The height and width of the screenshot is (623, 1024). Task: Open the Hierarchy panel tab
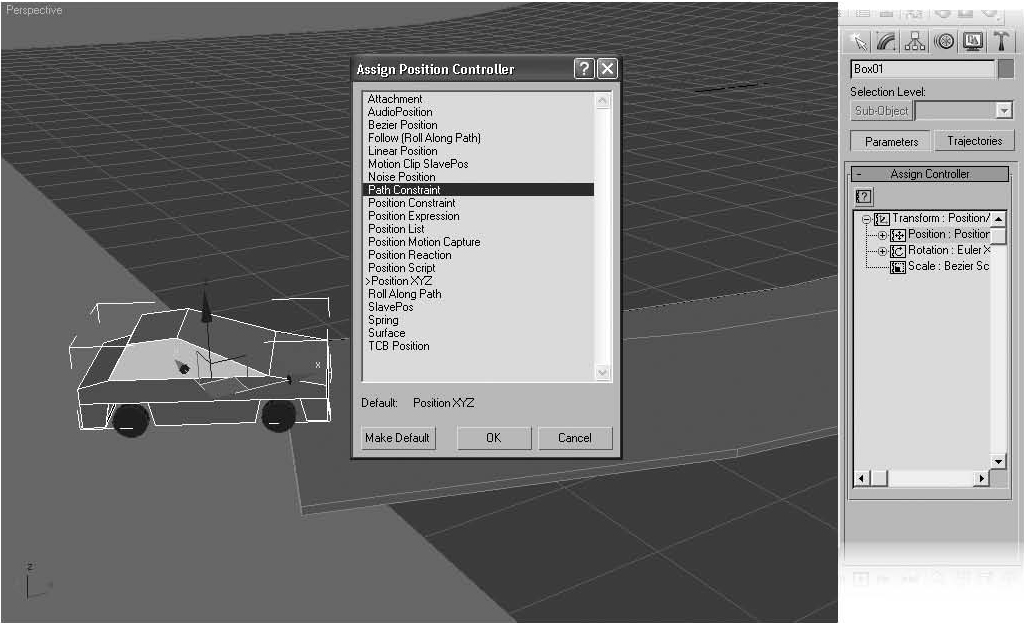[915, 42]
